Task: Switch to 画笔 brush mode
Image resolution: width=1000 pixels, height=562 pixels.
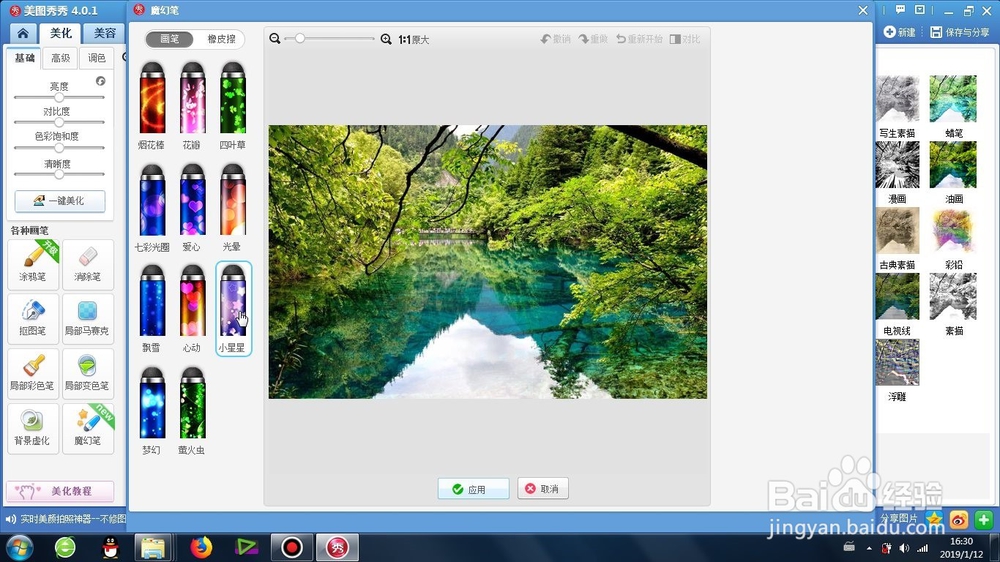Action: coord(170,39)
